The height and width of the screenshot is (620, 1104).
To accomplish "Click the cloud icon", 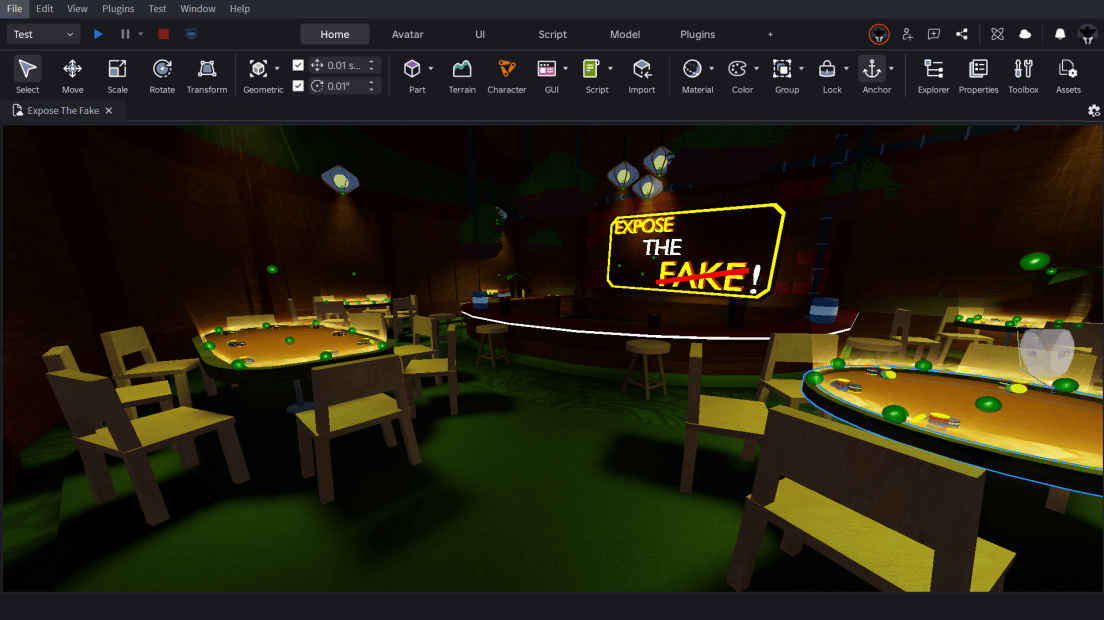I will pos(1025,34).
